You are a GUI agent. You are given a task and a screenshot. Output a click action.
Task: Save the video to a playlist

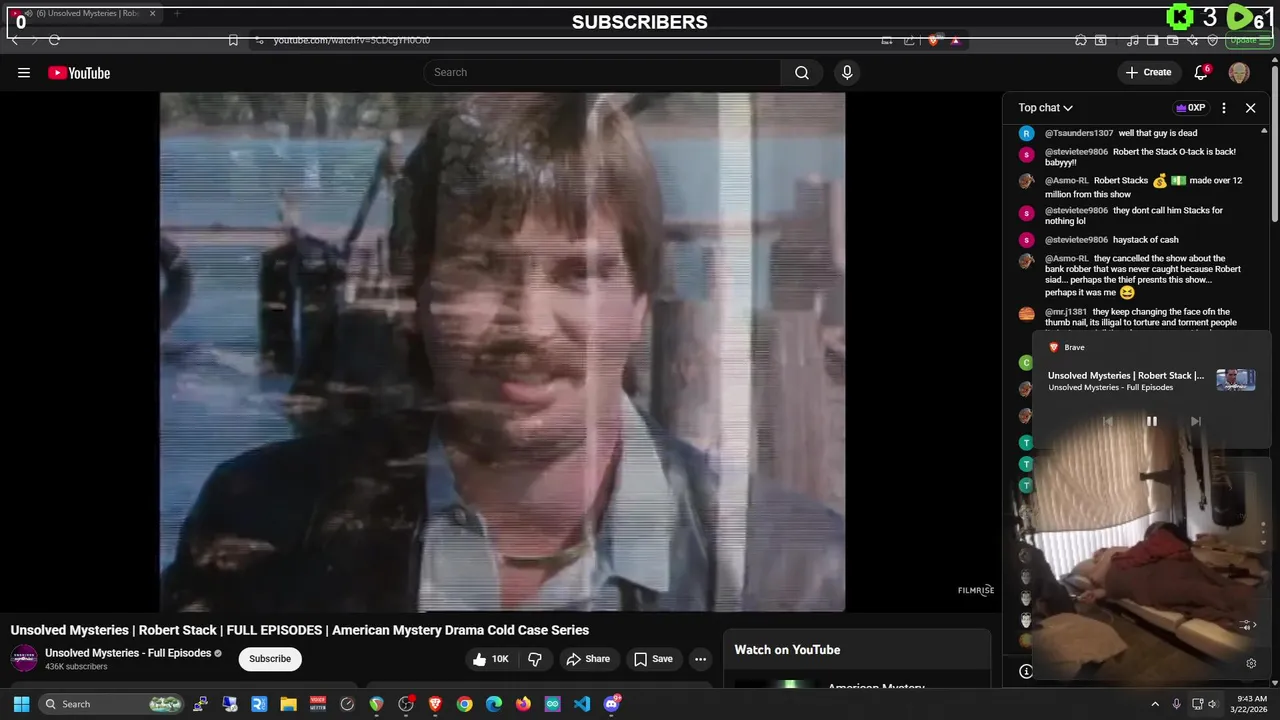coord(653,659)
